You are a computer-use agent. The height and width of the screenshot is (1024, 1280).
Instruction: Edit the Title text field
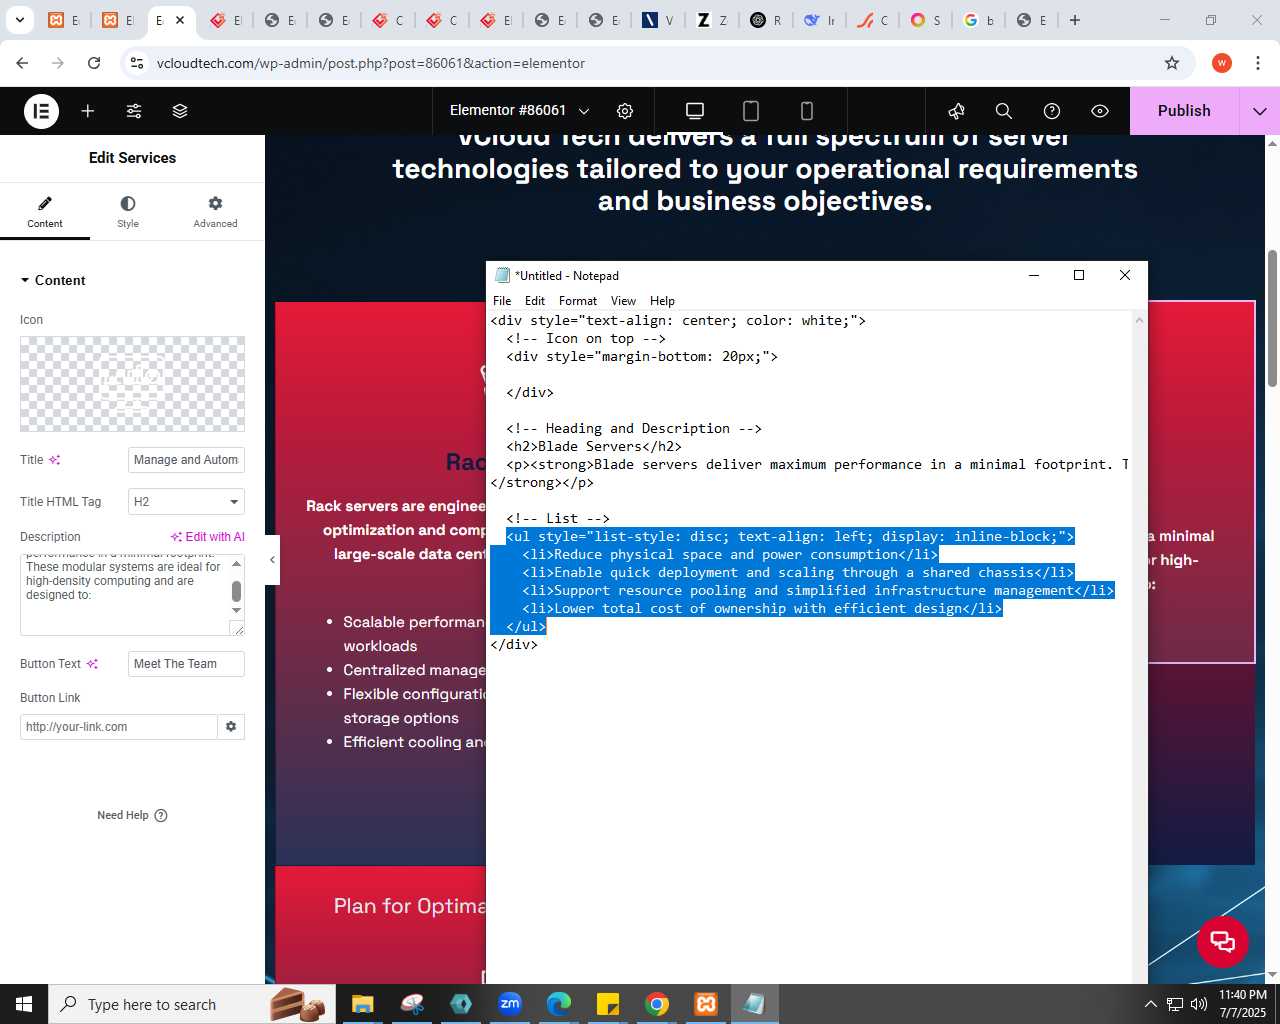[186, 460]
